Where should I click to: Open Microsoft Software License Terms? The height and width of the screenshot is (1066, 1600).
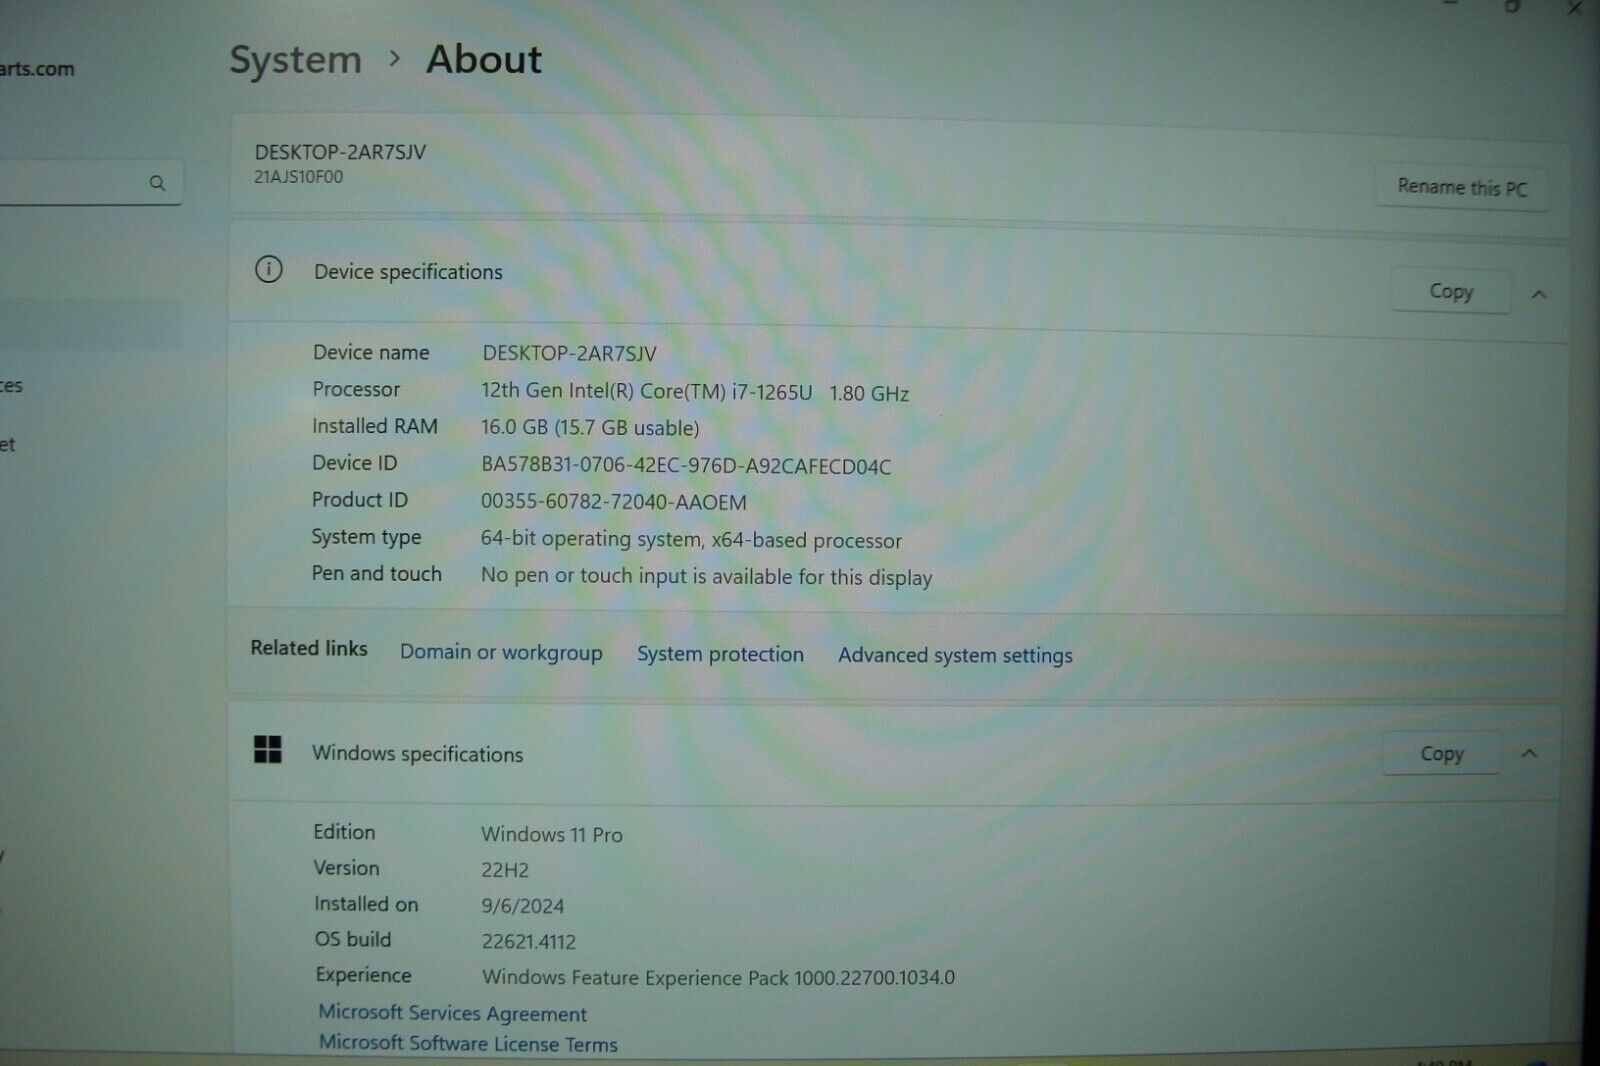pyautogui.click(x=467, y=1043)
